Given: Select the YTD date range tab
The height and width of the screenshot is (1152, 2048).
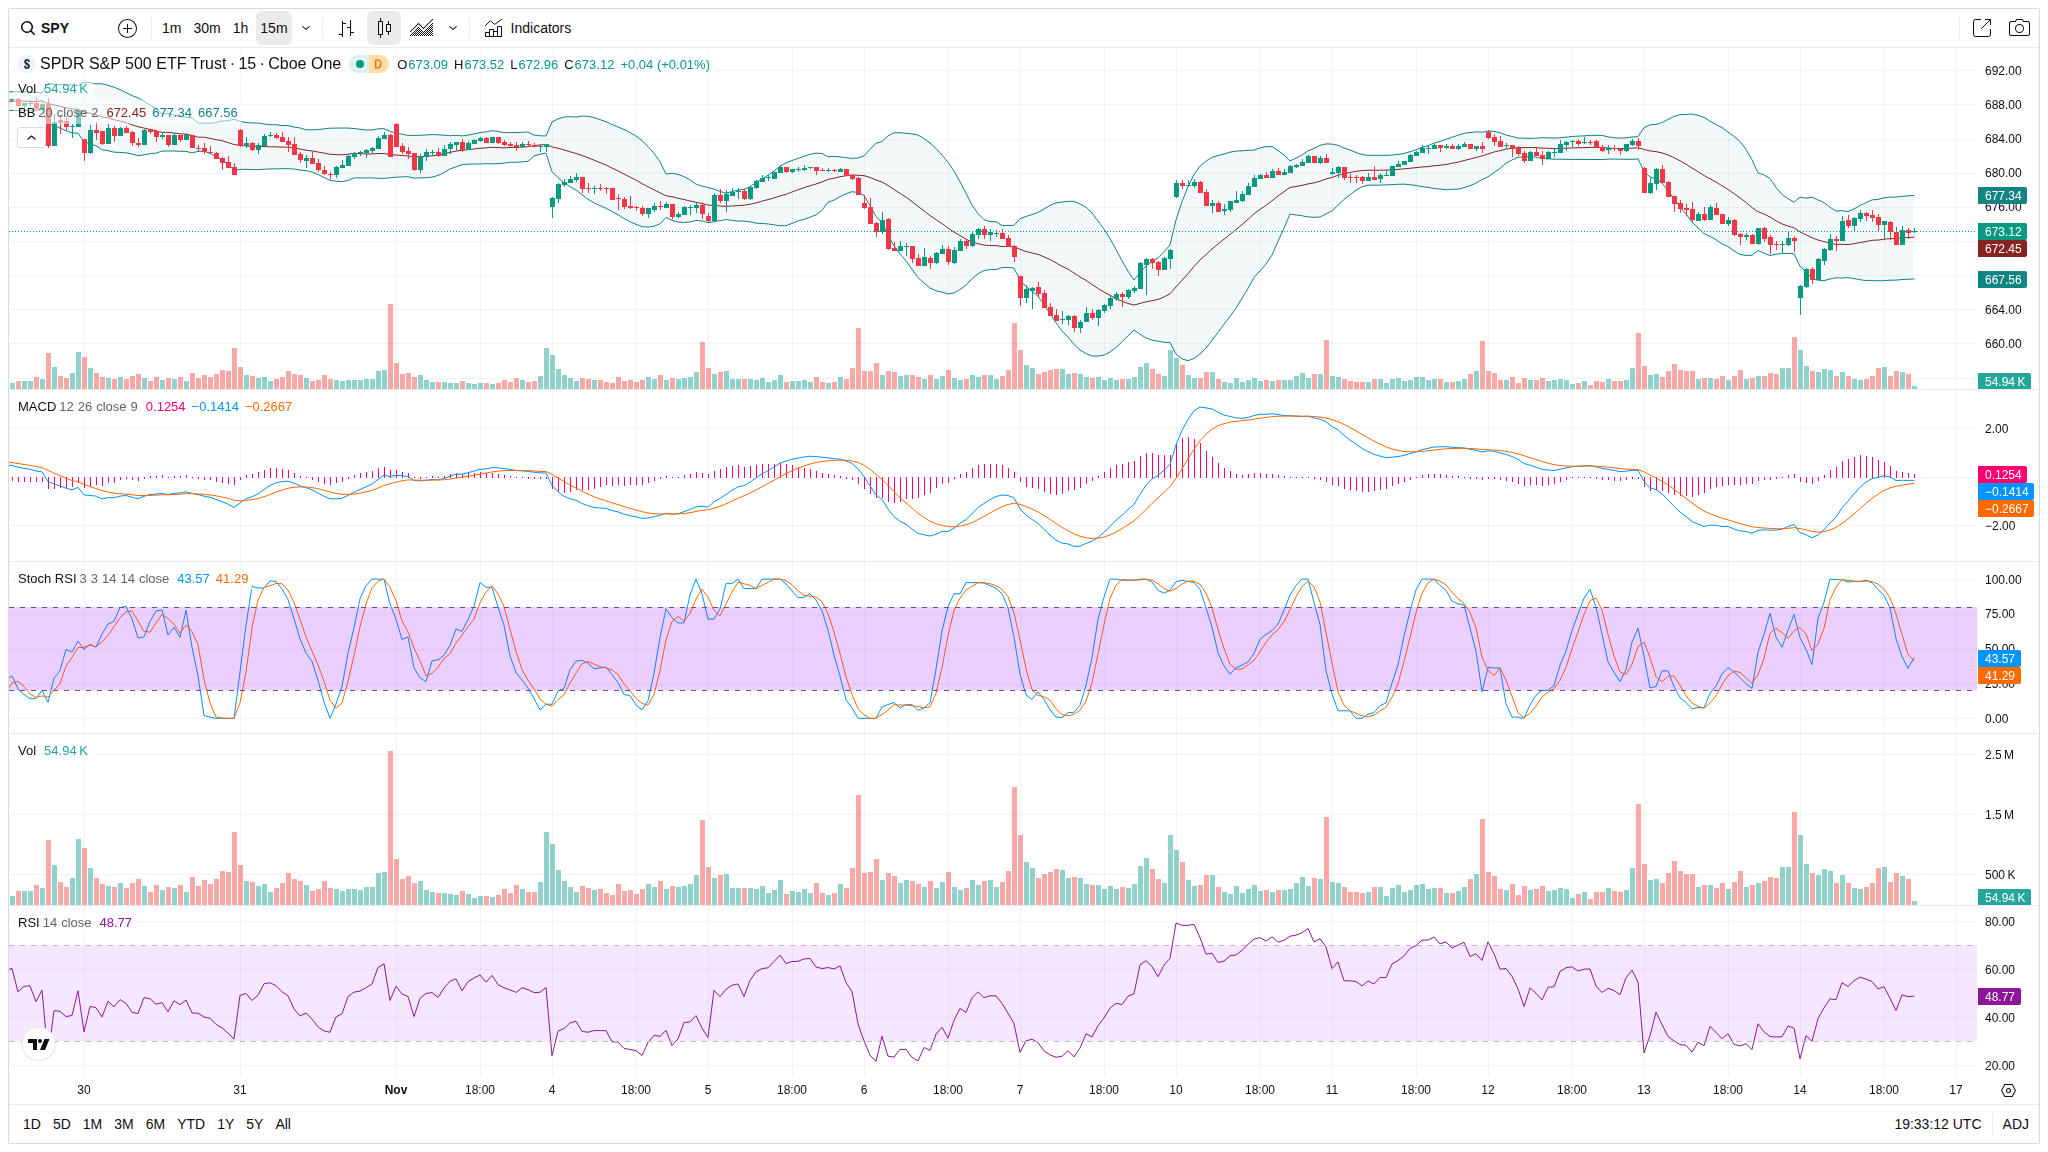Looking at the screenshot, I should click(x=190, y=1124).
